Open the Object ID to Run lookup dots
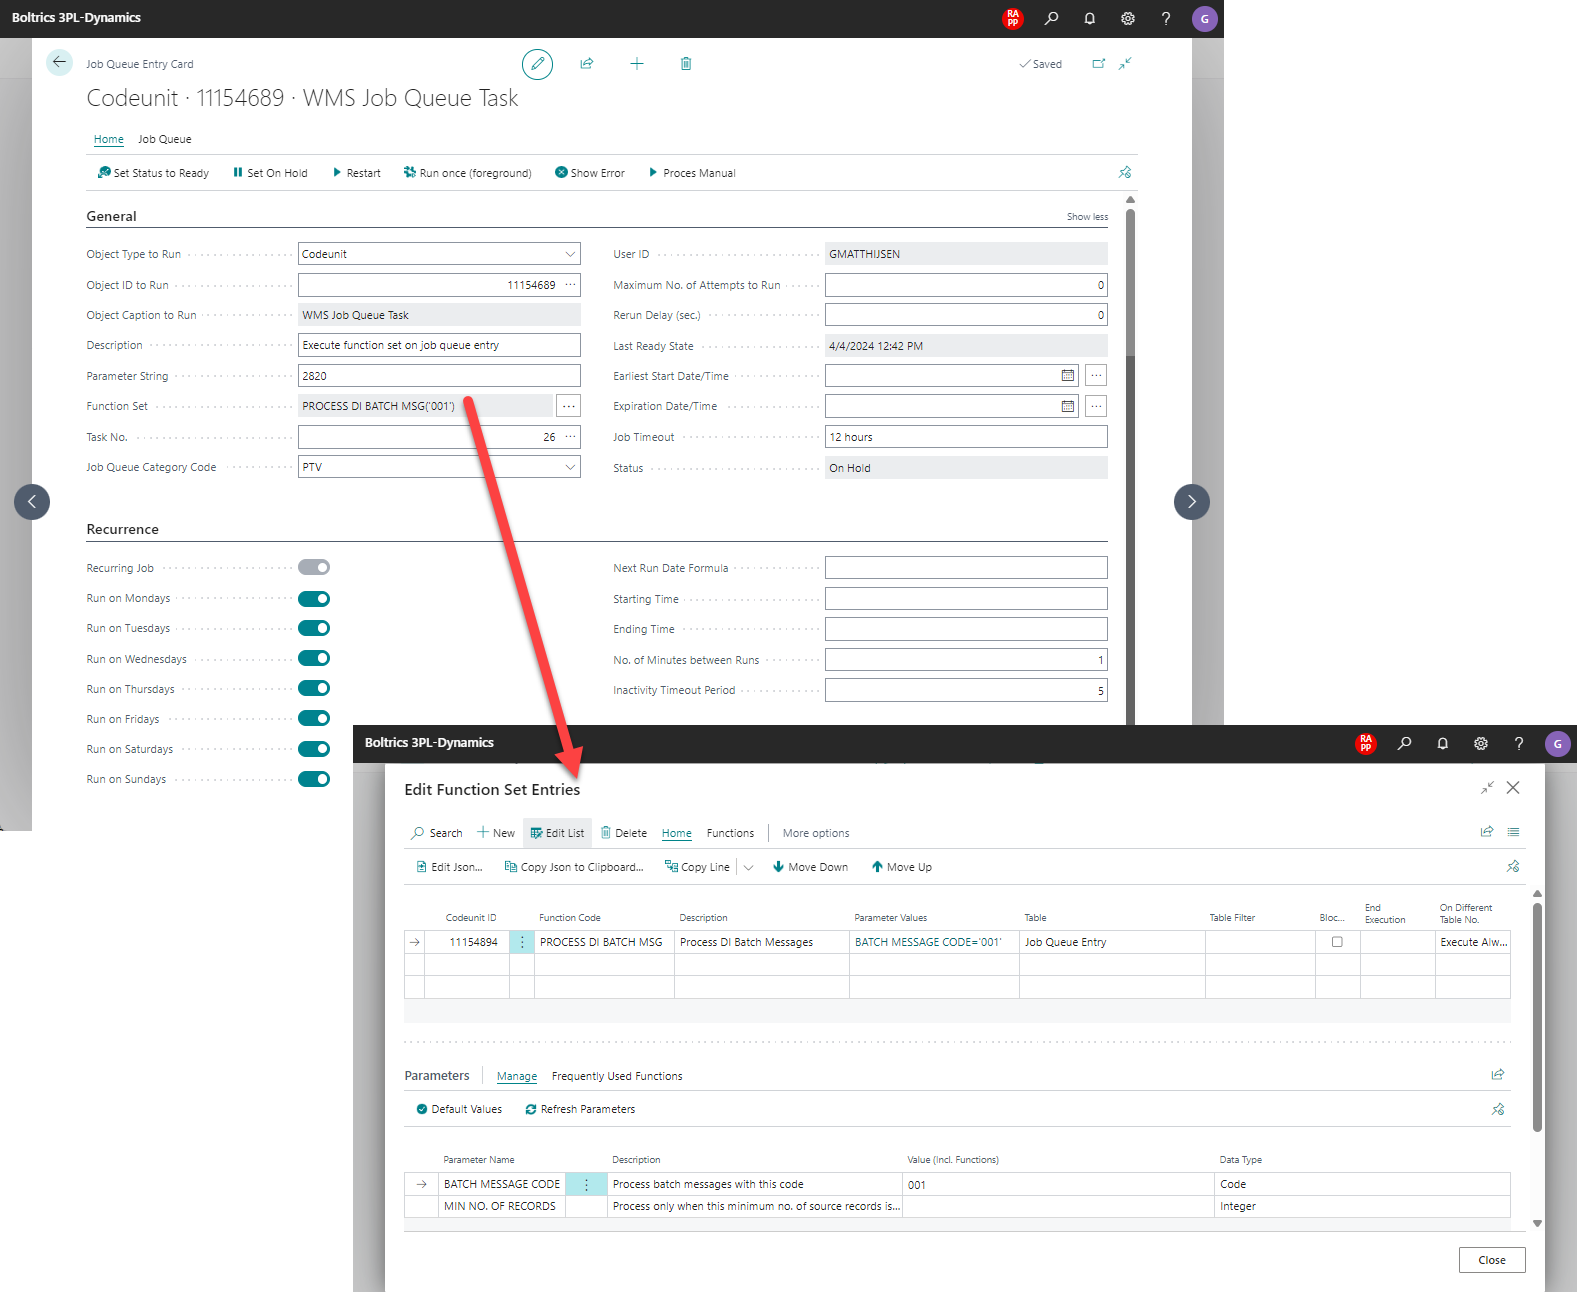This screenshot has width=1577, height=1292. 570,285
